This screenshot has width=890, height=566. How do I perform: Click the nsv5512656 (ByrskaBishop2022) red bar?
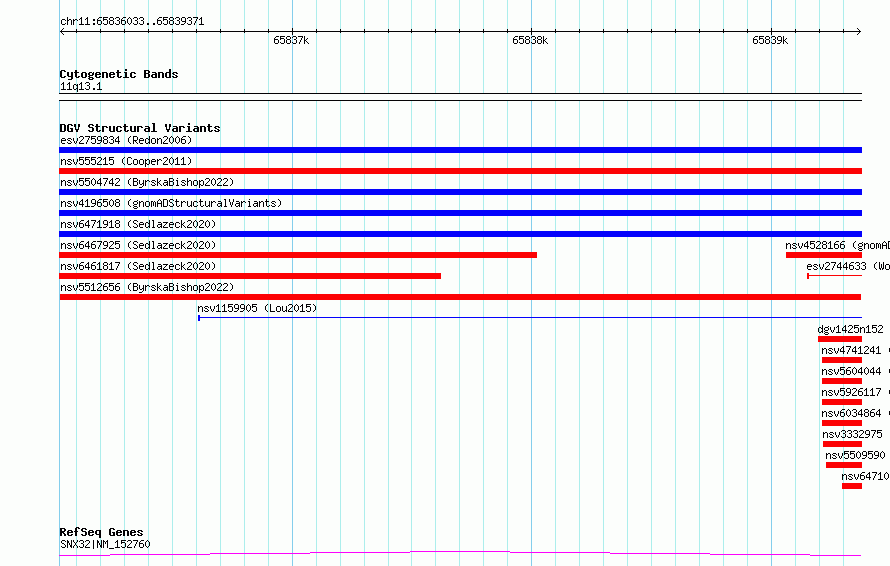pyautogui.click(x=460, y=297)
